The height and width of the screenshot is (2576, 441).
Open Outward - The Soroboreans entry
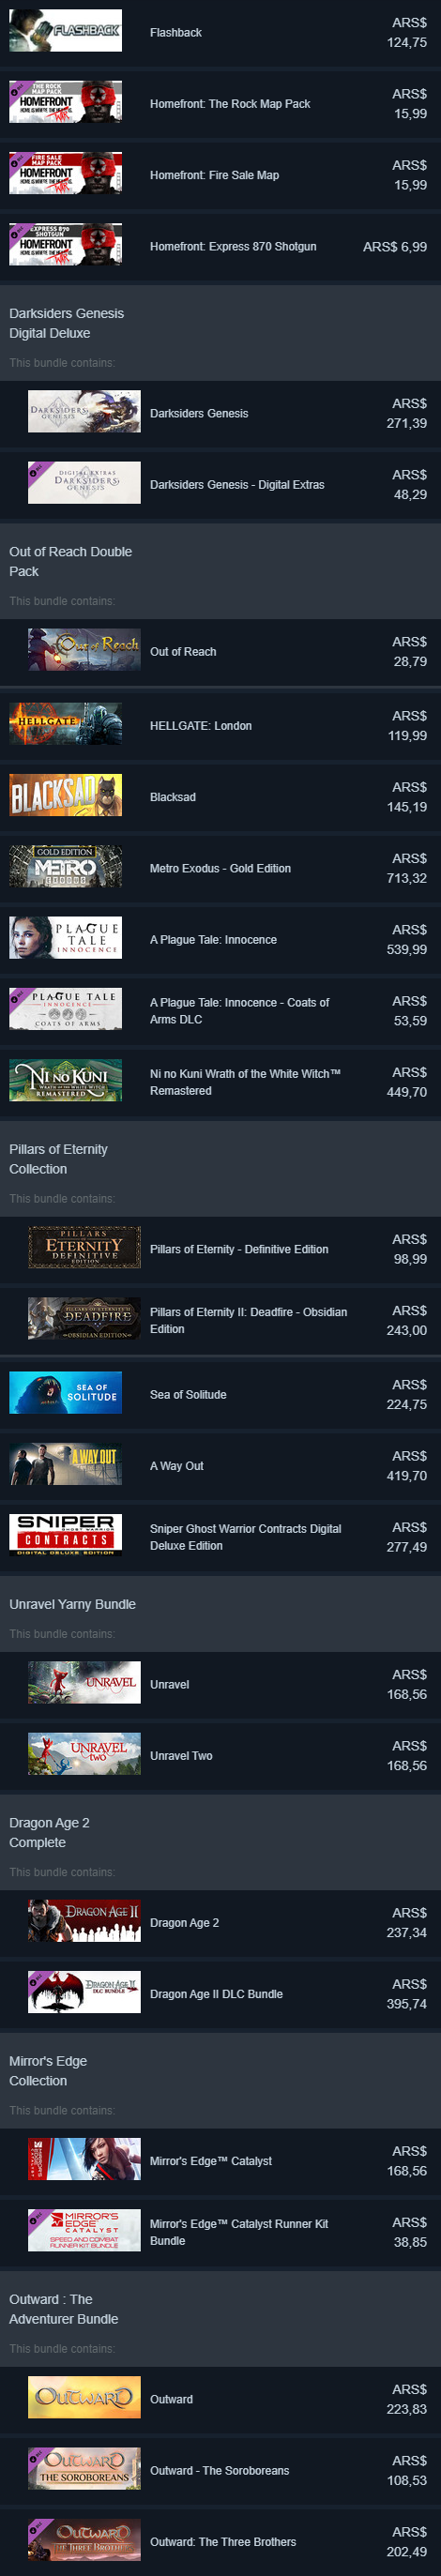pos(220,2470)
